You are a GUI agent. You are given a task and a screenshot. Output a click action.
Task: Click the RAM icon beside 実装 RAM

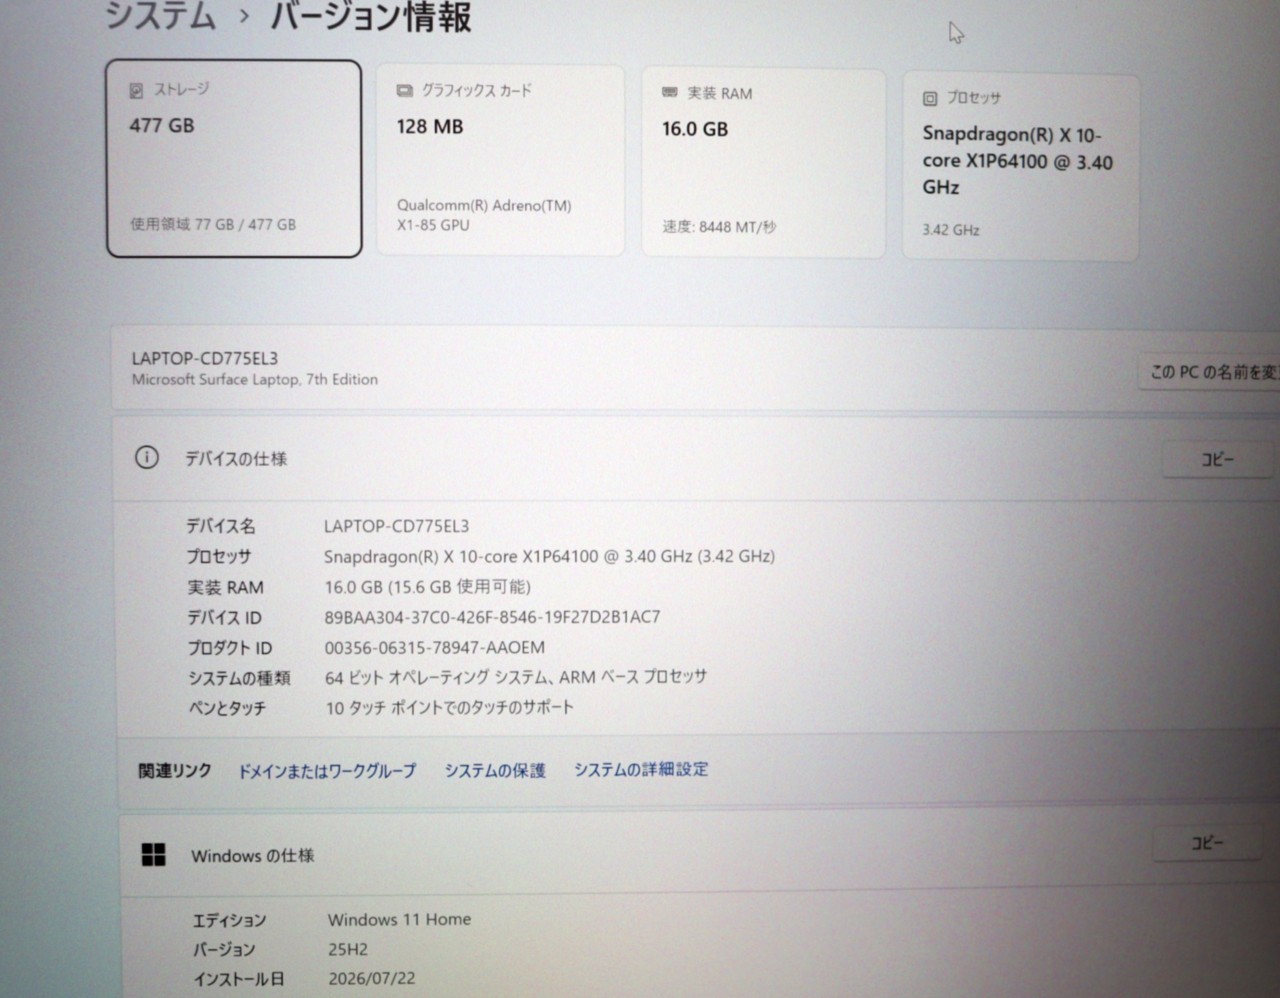(x=669, y=93)
